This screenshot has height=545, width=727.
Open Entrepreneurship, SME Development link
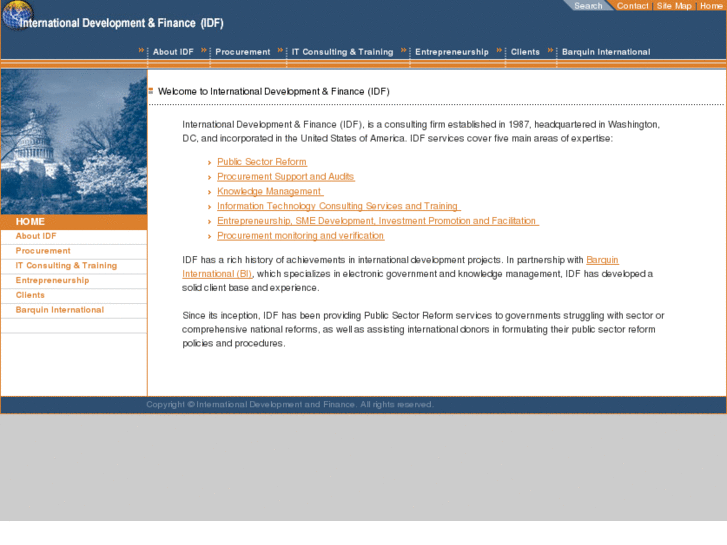click(378, 221)
